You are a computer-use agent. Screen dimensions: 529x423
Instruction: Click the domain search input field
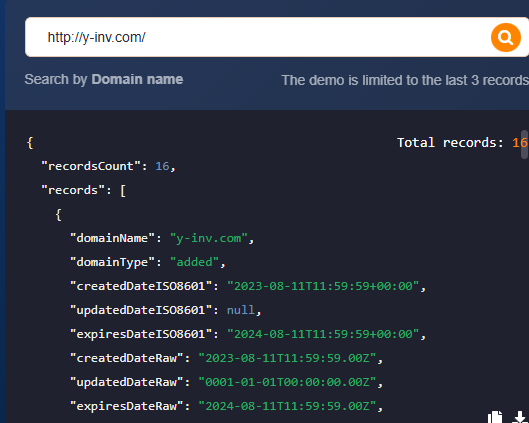(256, 37)
